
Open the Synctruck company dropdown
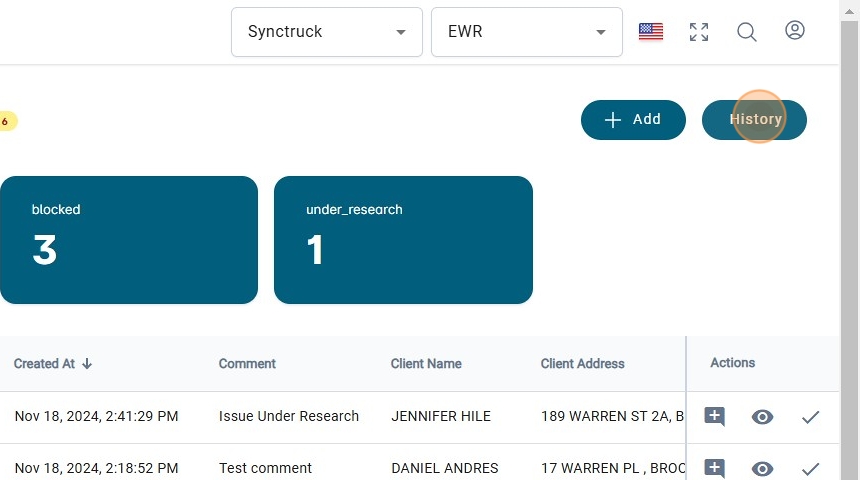[328, 32]
